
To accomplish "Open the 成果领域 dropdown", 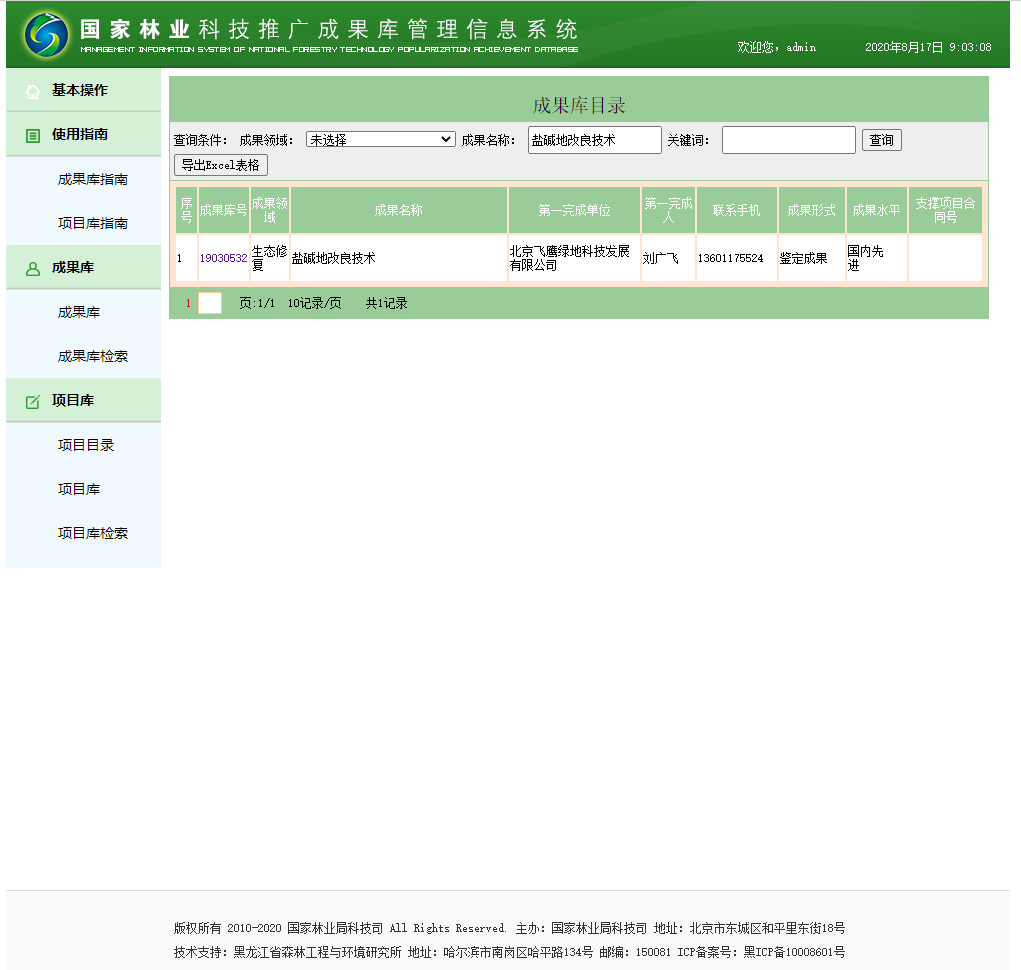I will pos(380,140).
